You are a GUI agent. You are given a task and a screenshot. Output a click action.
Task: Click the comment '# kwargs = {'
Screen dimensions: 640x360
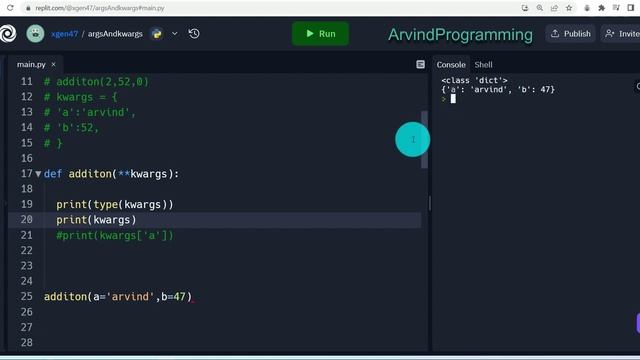pos(80,97)
